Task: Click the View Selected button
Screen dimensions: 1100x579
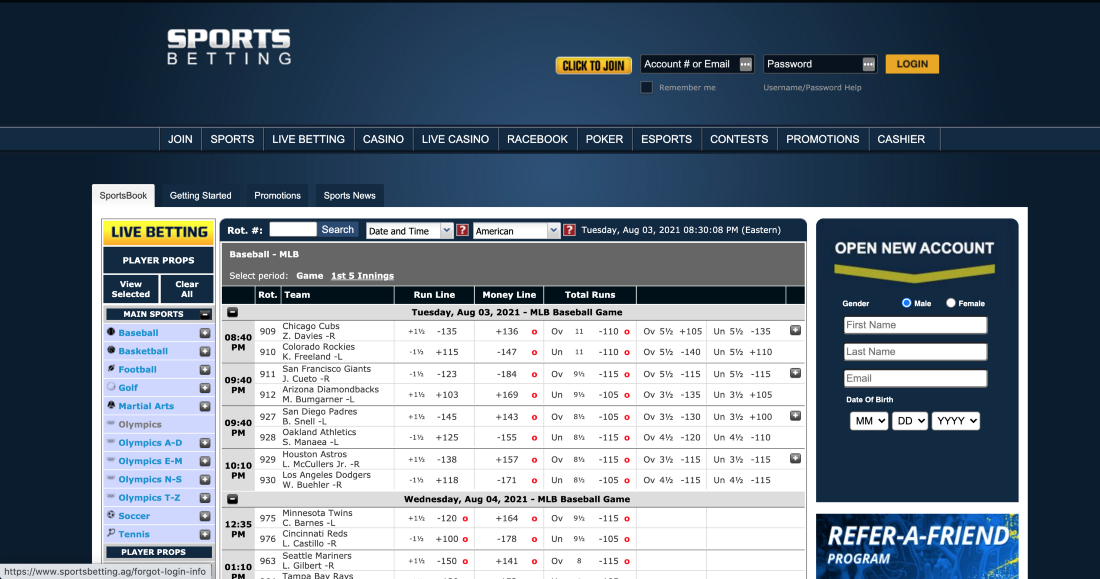Action: pyautogui.click(x=130, y=289)
